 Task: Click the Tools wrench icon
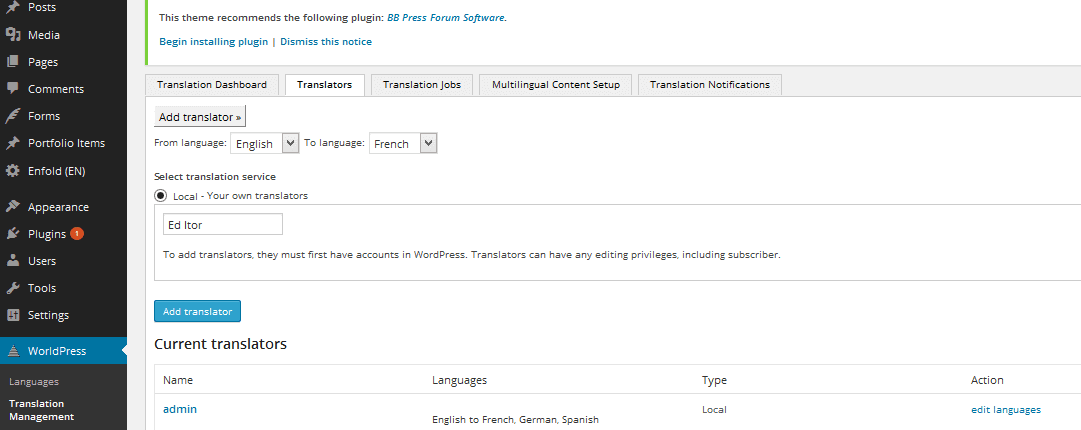[x=12, y=288]
